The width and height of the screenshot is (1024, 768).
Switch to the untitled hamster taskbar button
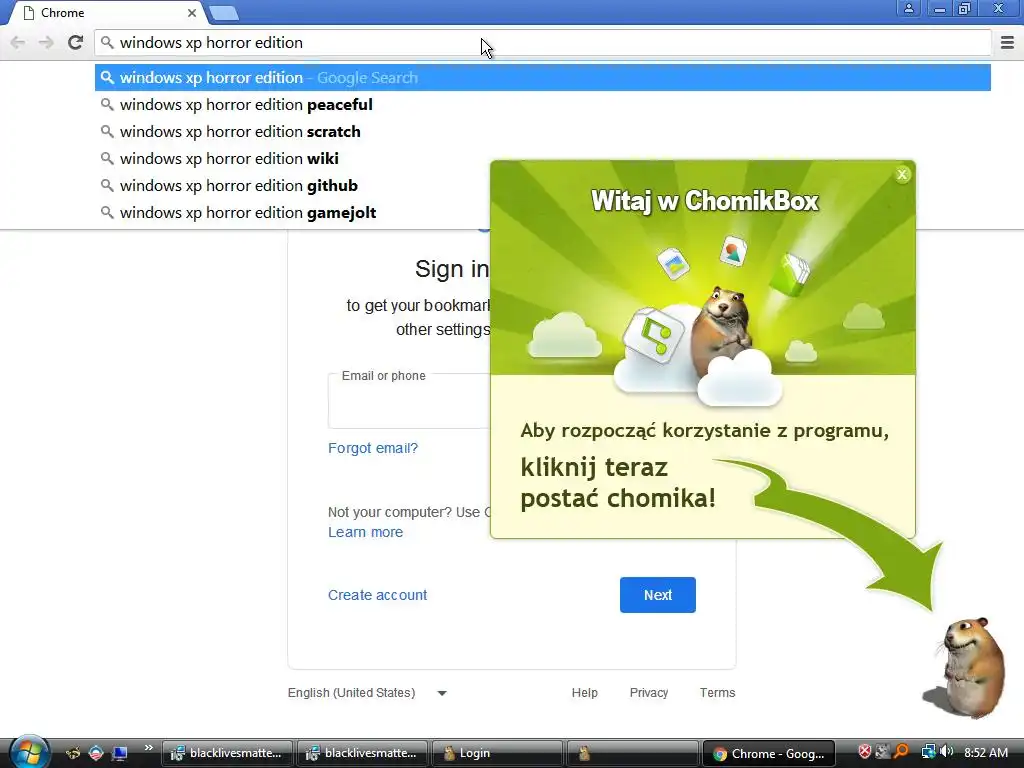pos(631,753)
